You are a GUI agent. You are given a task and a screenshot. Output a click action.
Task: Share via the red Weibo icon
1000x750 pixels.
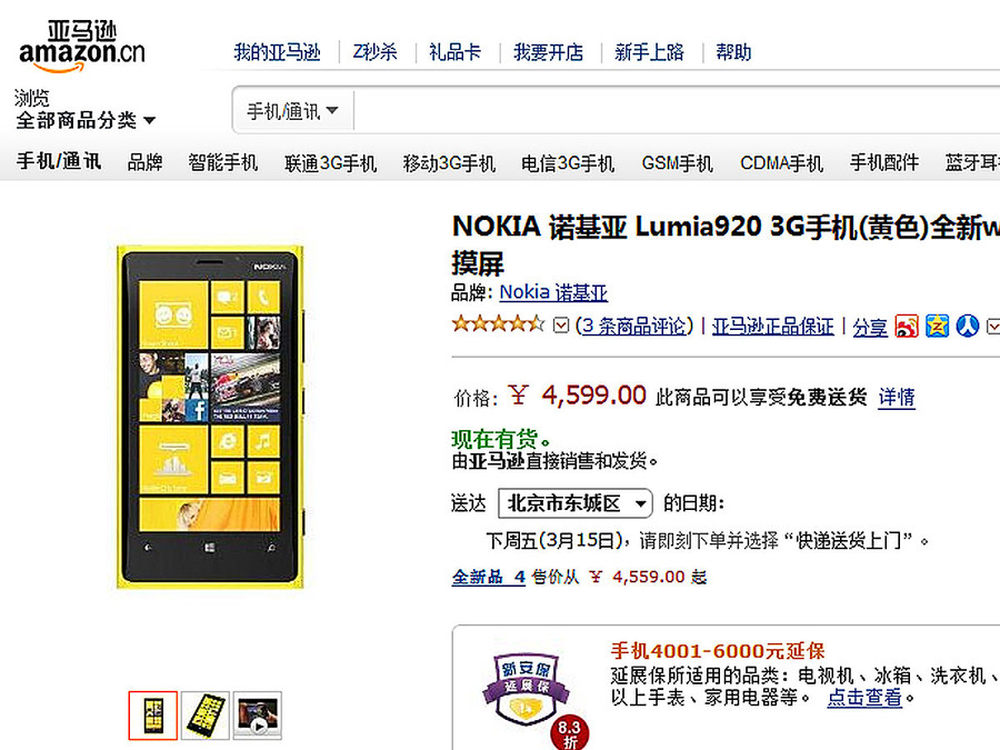click(906, 326)
